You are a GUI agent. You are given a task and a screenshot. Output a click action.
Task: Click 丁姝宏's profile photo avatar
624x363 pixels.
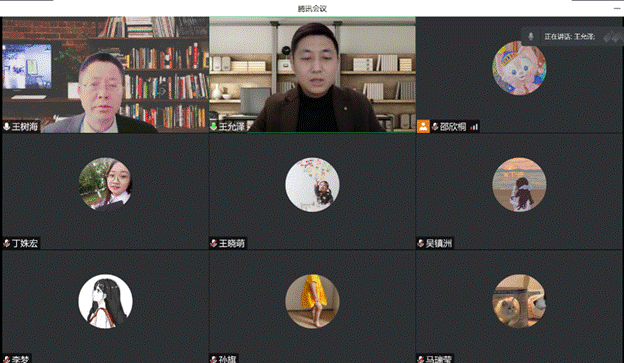tap(105, 184)
